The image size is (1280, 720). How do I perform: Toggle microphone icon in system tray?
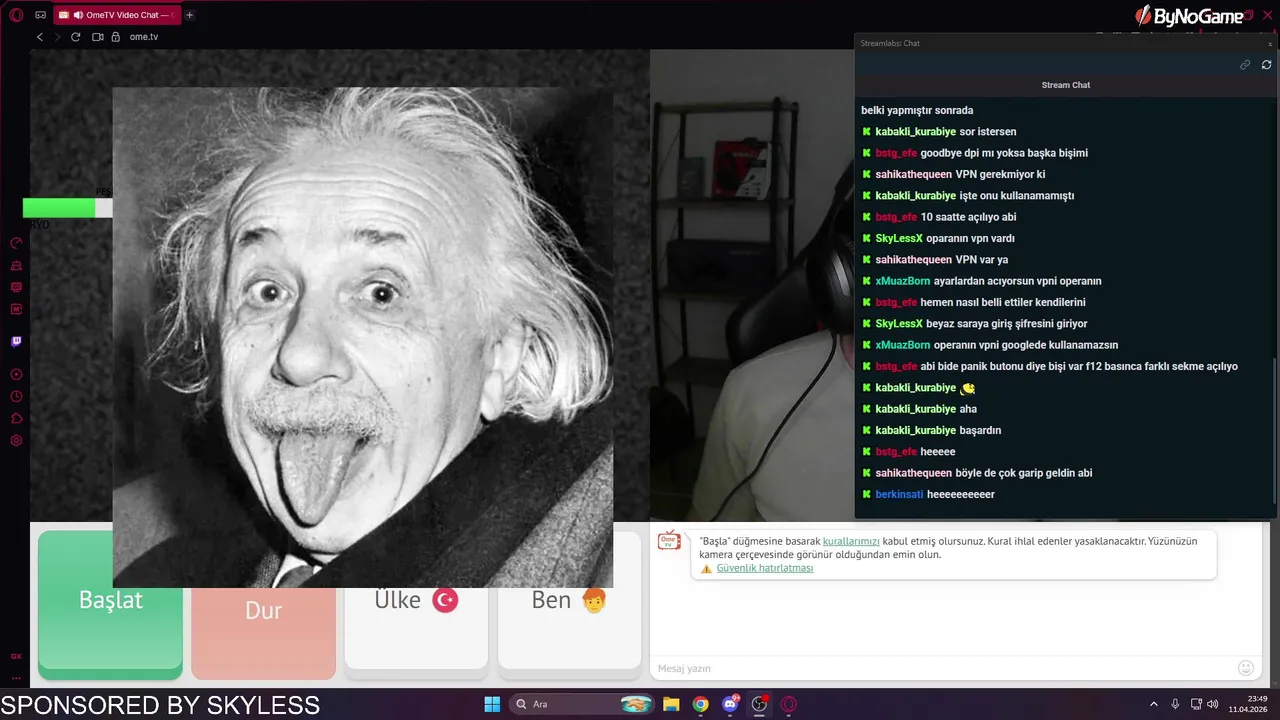point(1175,704)
